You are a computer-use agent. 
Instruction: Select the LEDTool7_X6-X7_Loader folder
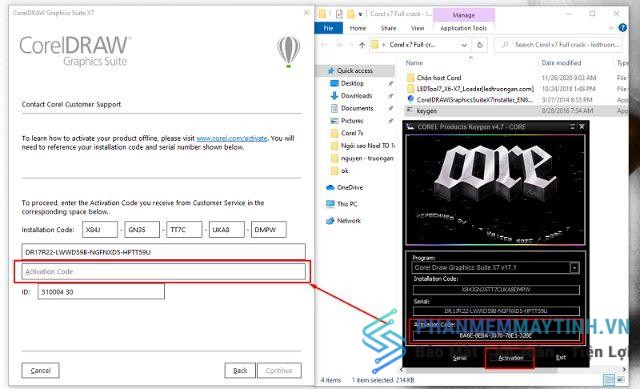click(475, 89)
